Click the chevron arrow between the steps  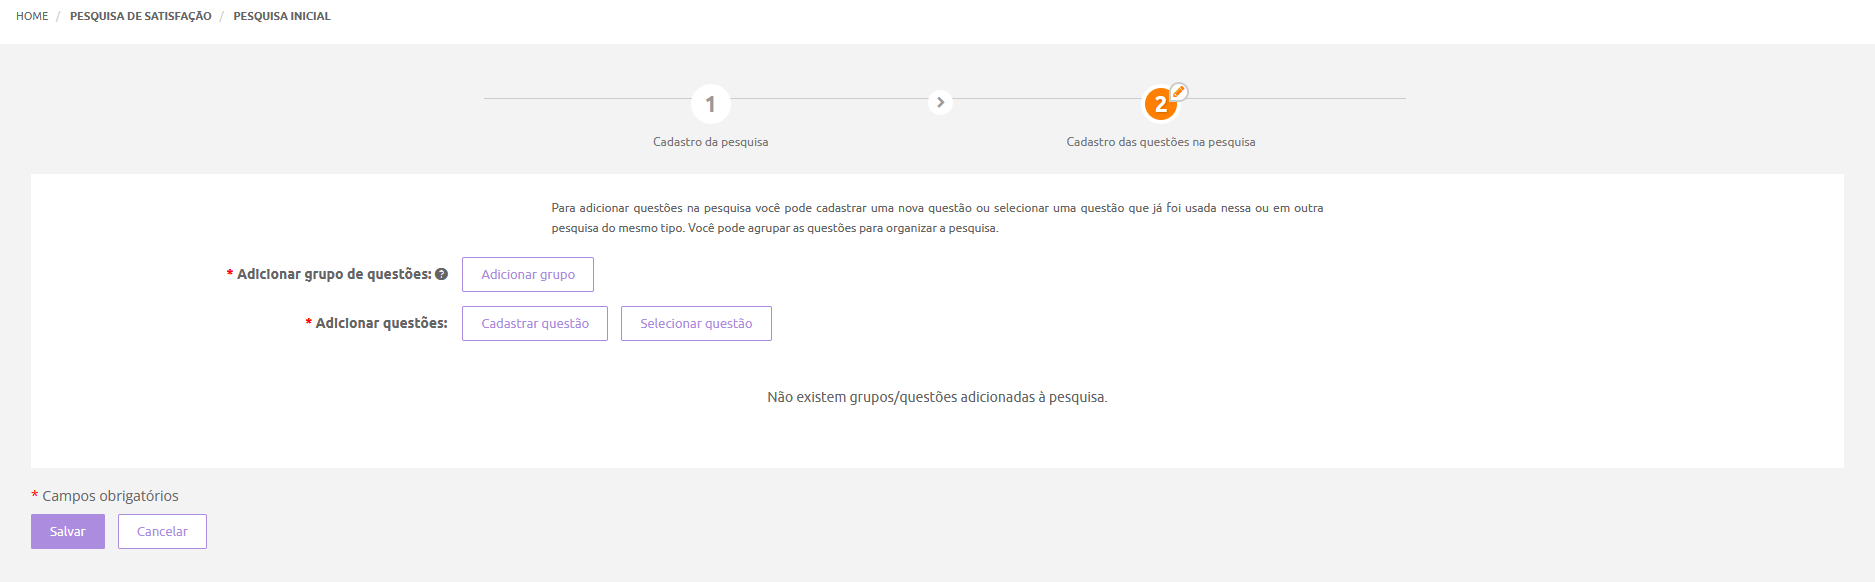pyautogui.click(x=940, y=102)
